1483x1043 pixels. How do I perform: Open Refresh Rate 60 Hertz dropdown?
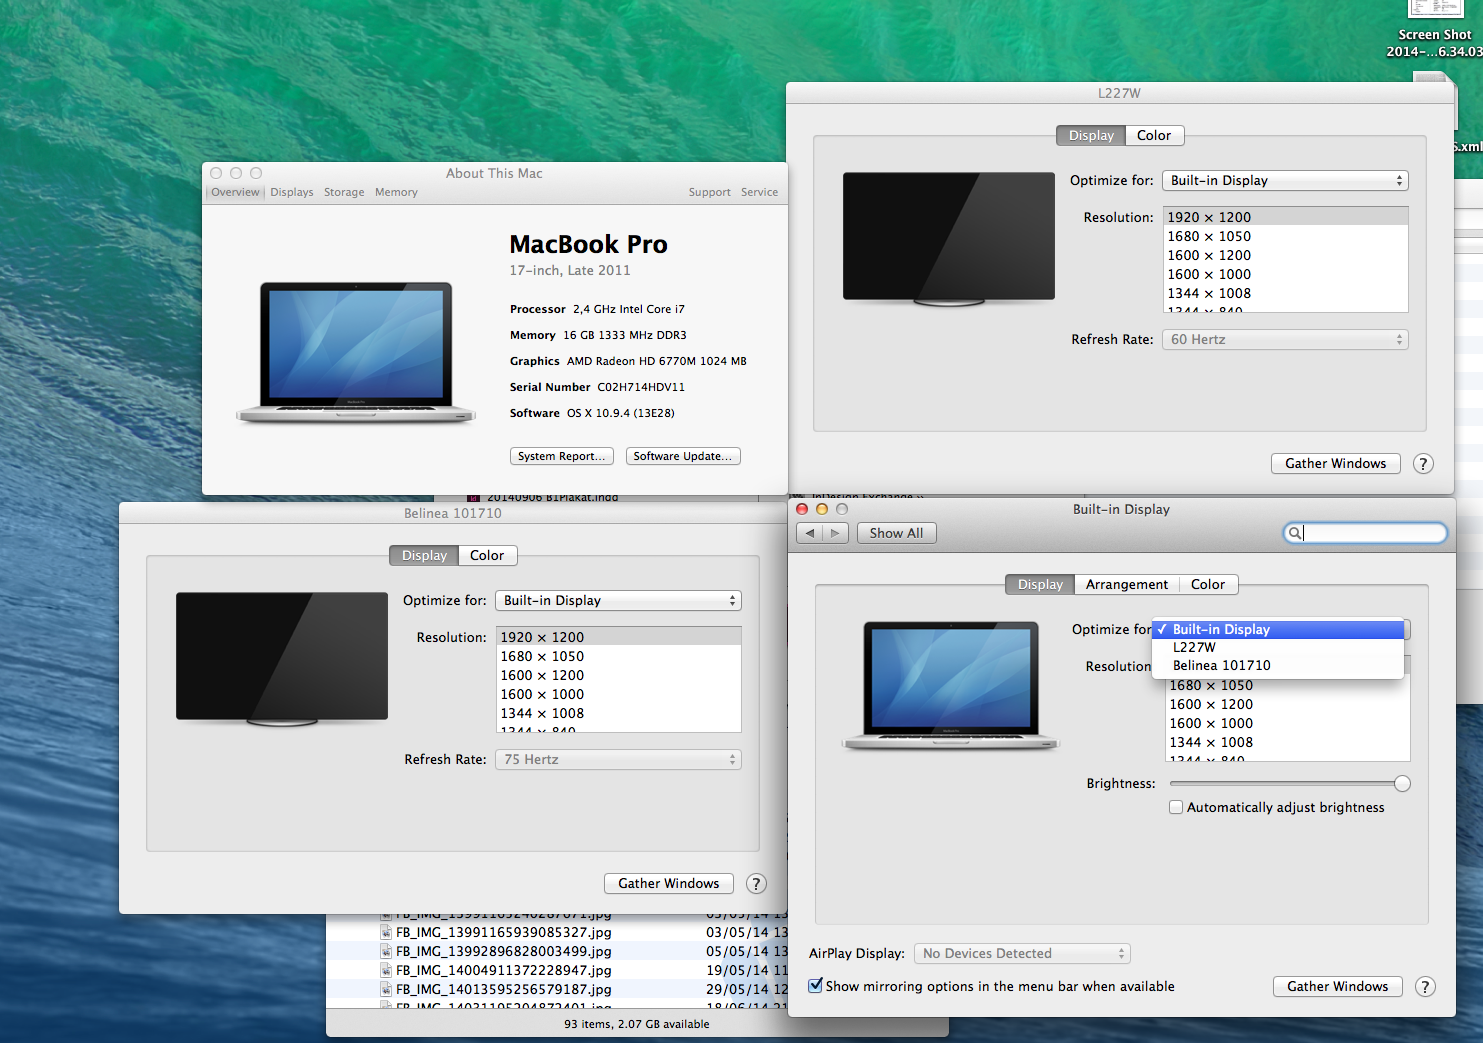pyautogui.click(x=1285, y=339)
